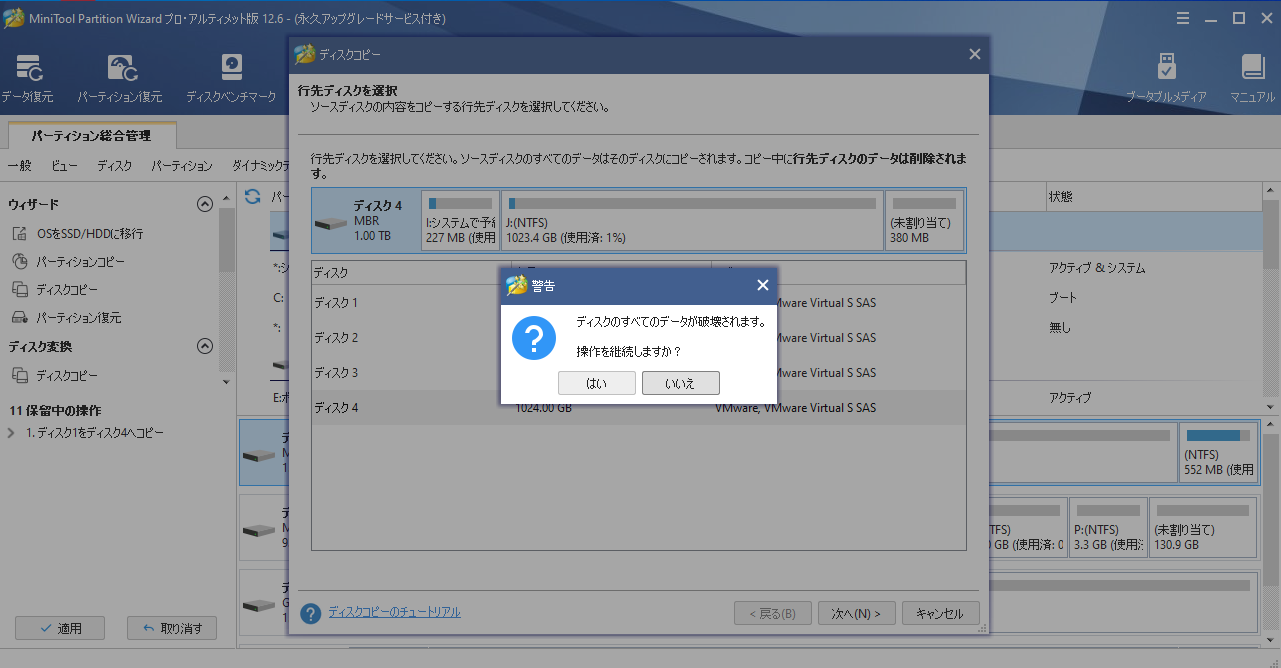Collapse the ウィザード section

tap(204, 203)
